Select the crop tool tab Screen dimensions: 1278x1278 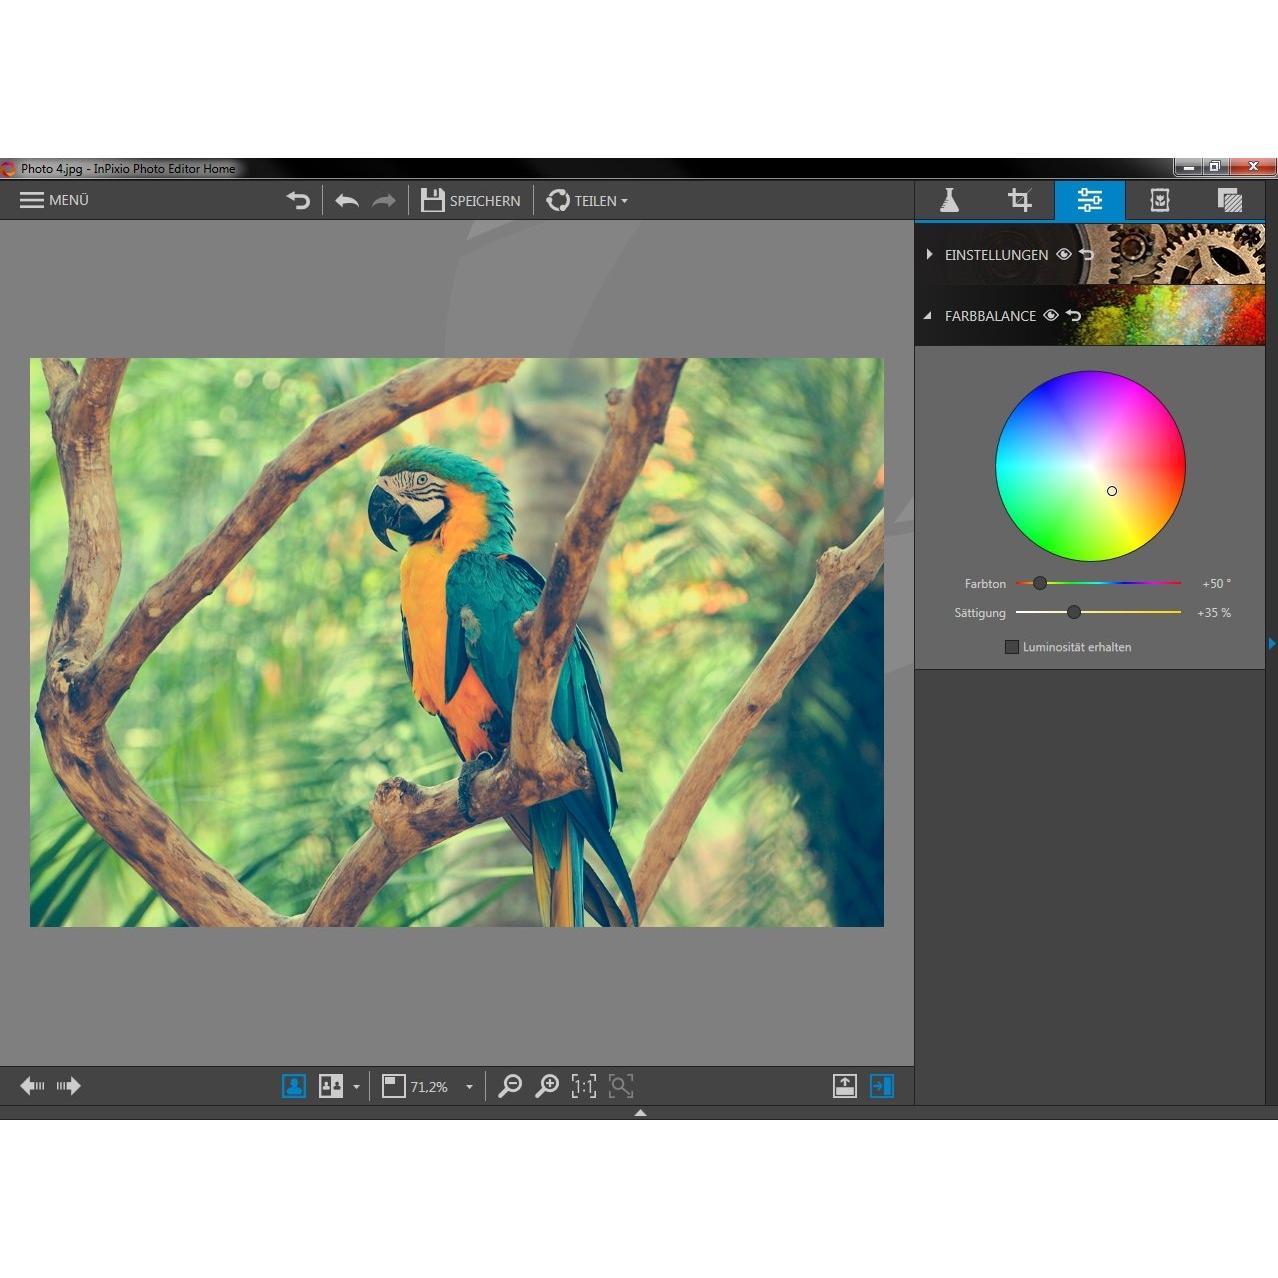tap(1019, 200)
